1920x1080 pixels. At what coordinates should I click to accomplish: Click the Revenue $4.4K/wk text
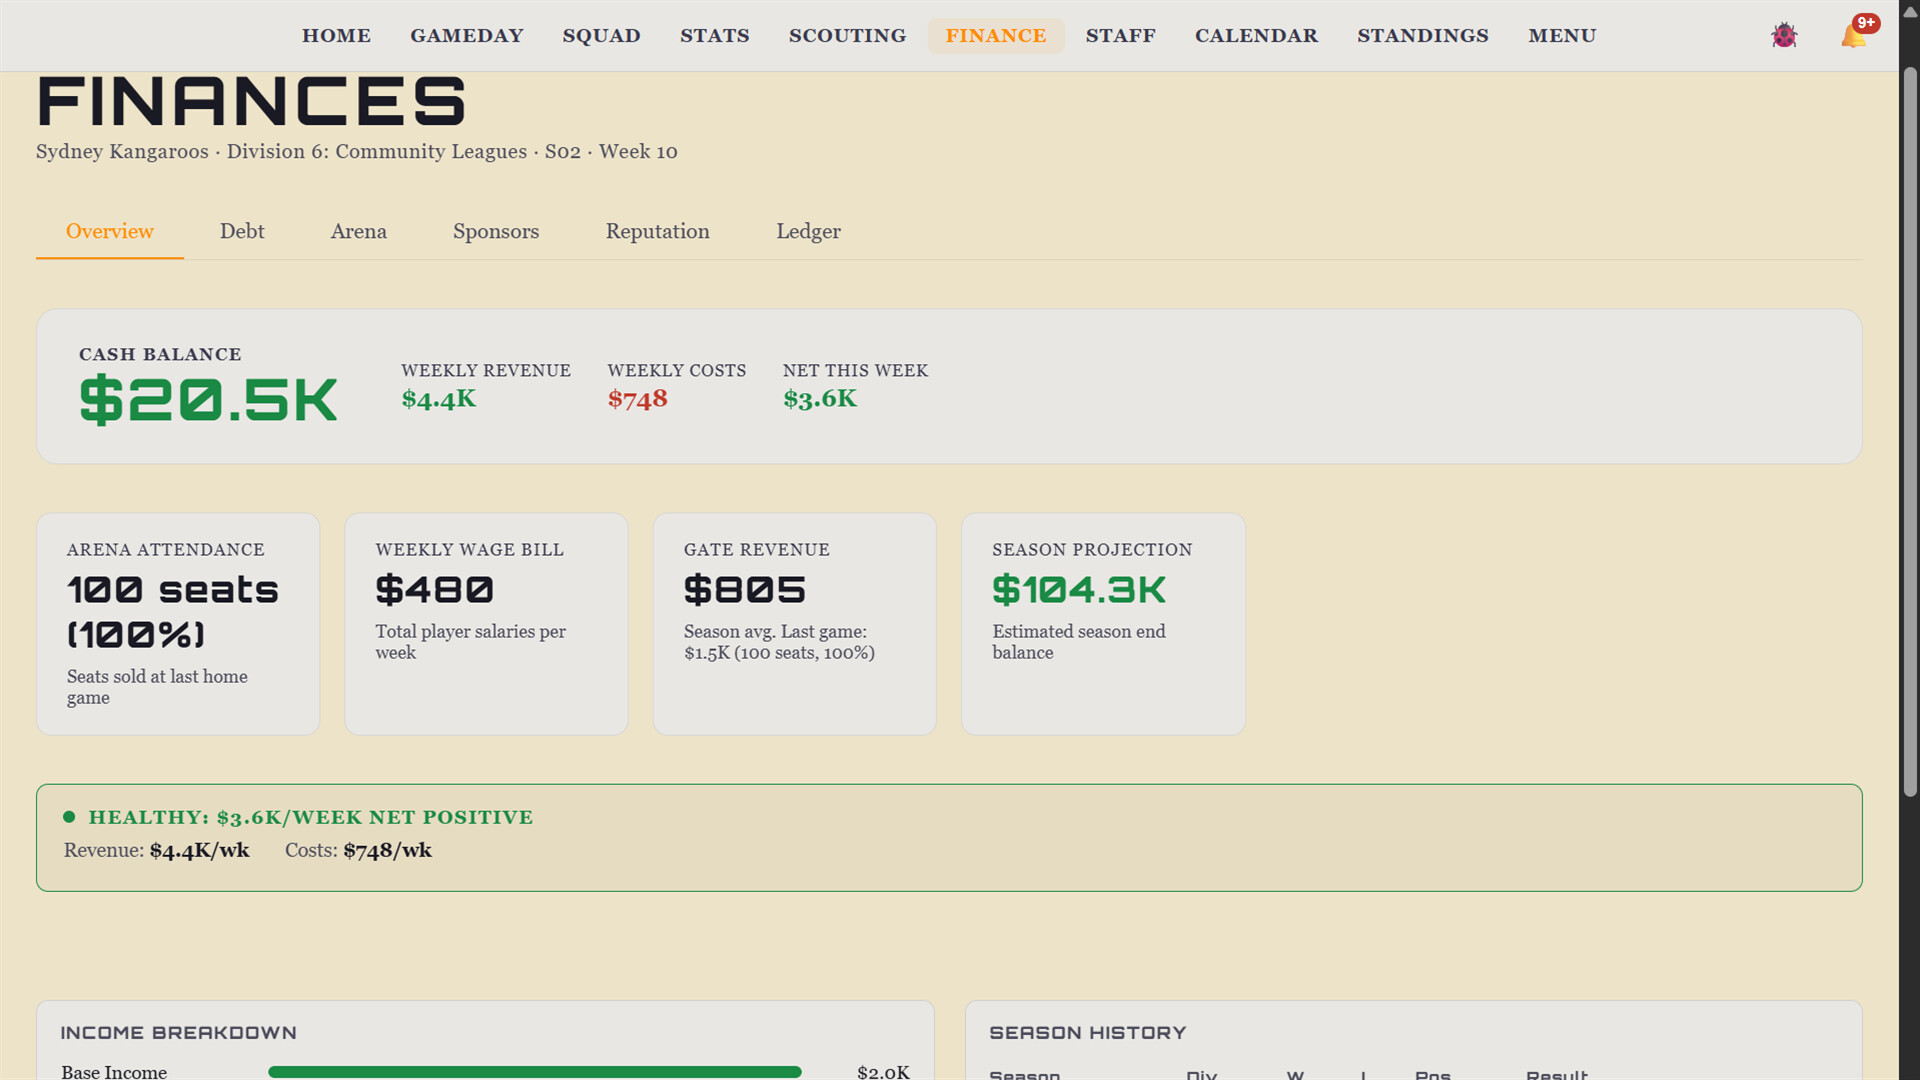point(157,851)
